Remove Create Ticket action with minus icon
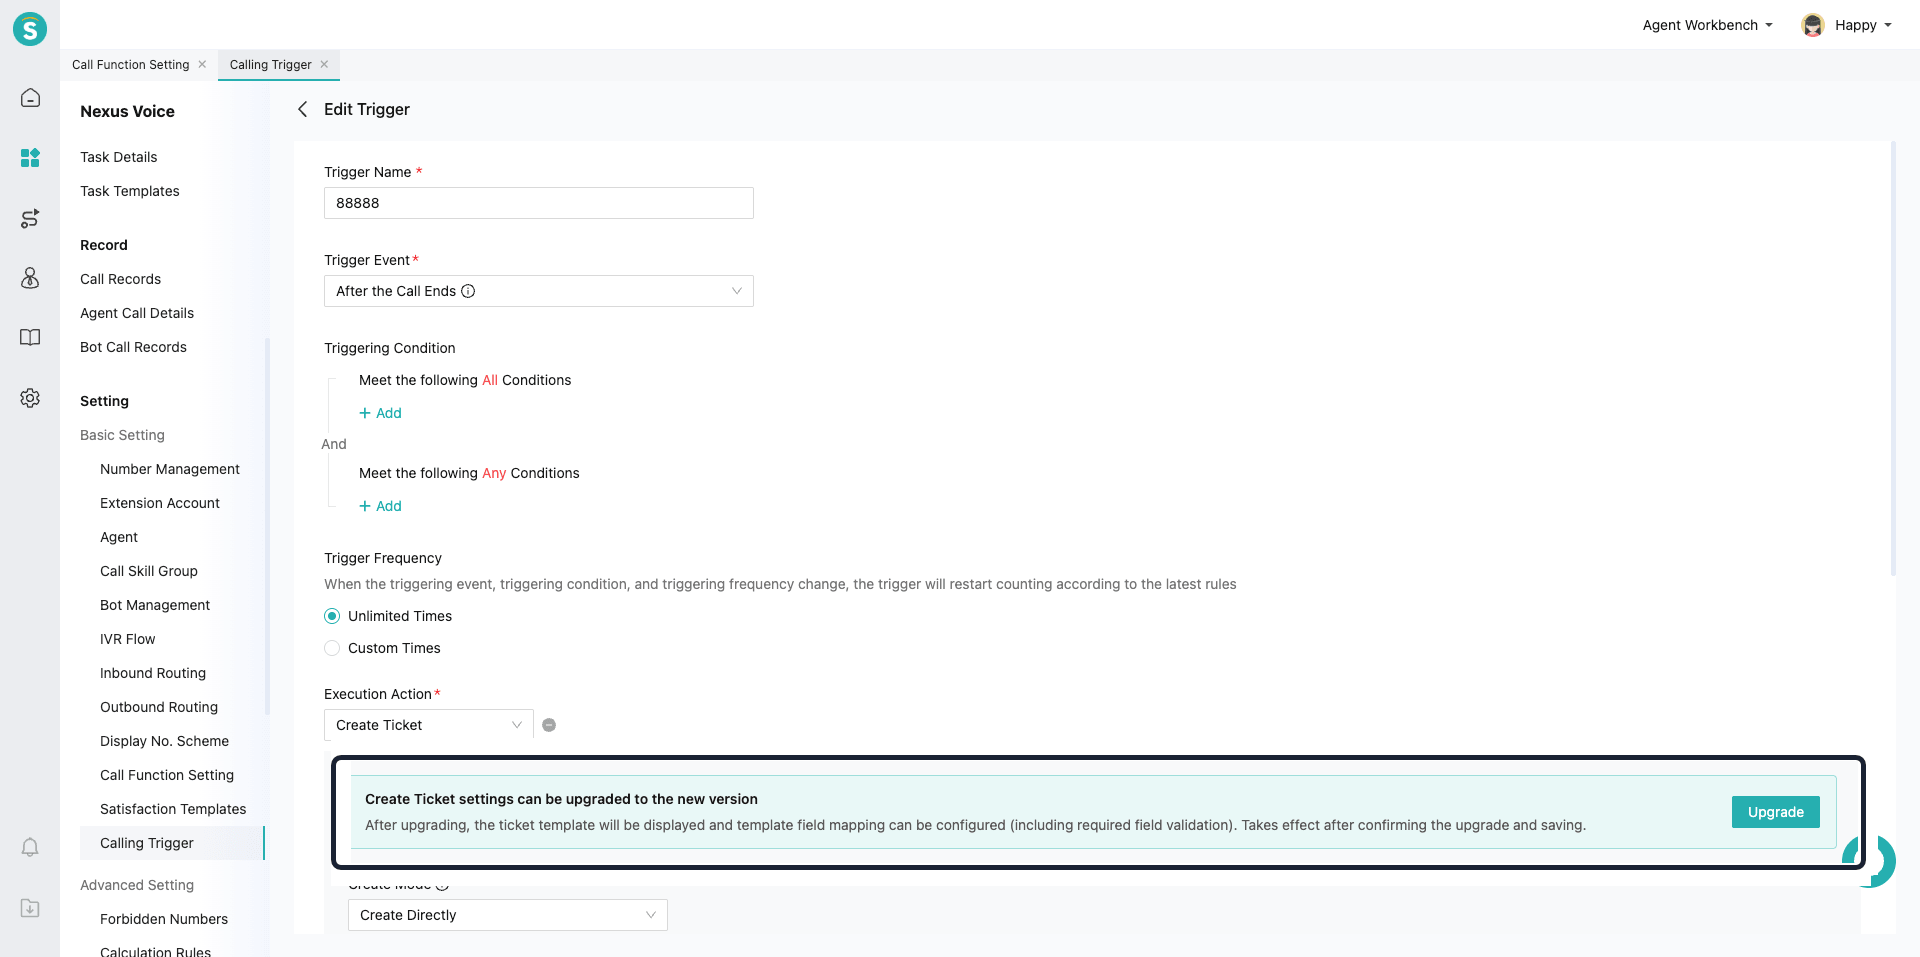Viewport: 1920px width, 957px height. pos(549,725)
